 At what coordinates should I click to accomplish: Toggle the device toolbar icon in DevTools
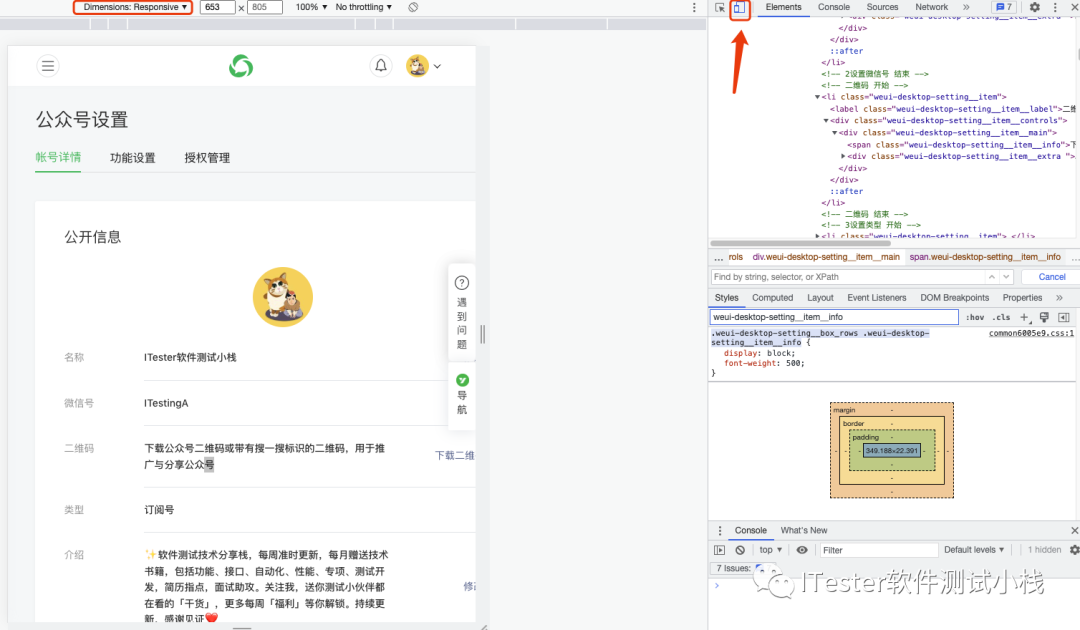tap(739, 8)
